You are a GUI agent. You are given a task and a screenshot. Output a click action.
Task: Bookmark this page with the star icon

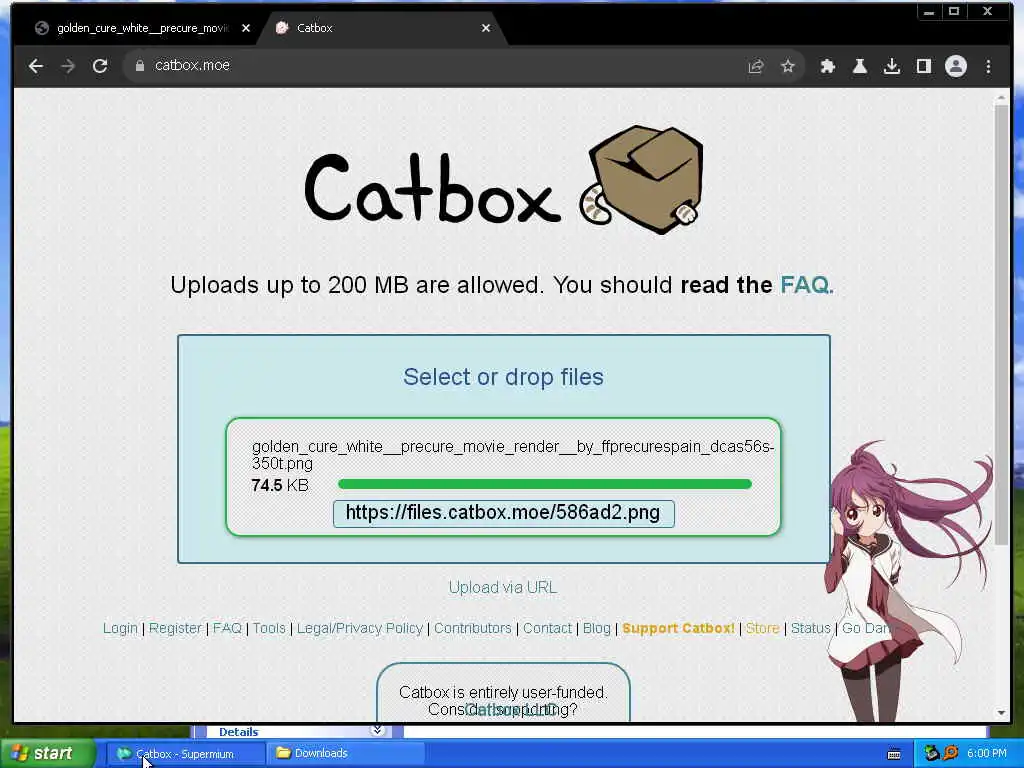(x=788, y=66)
